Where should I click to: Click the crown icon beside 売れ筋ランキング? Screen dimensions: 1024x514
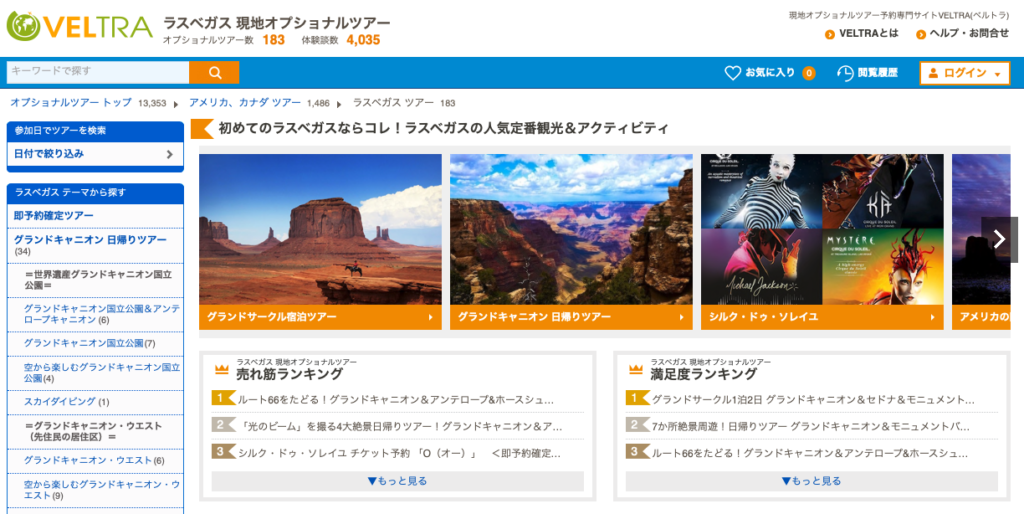tap(221, 369)
